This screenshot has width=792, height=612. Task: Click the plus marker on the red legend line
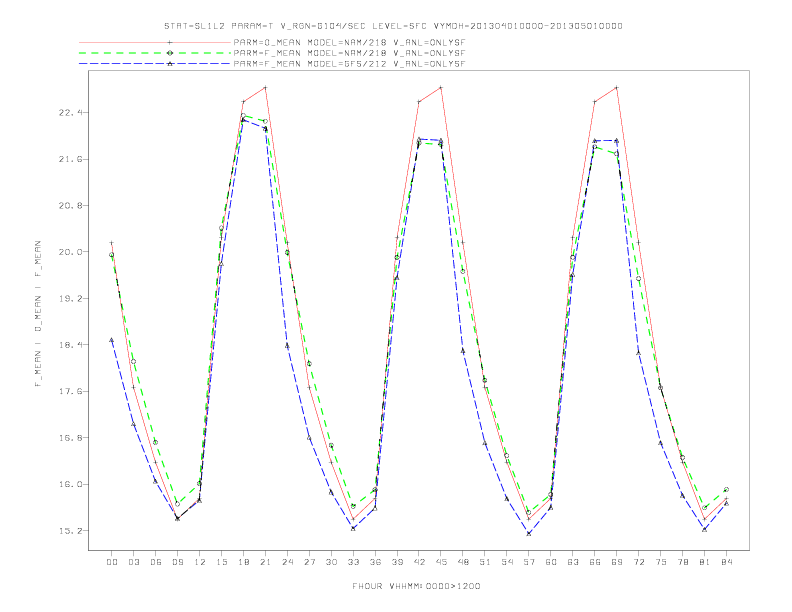point(170,42)
